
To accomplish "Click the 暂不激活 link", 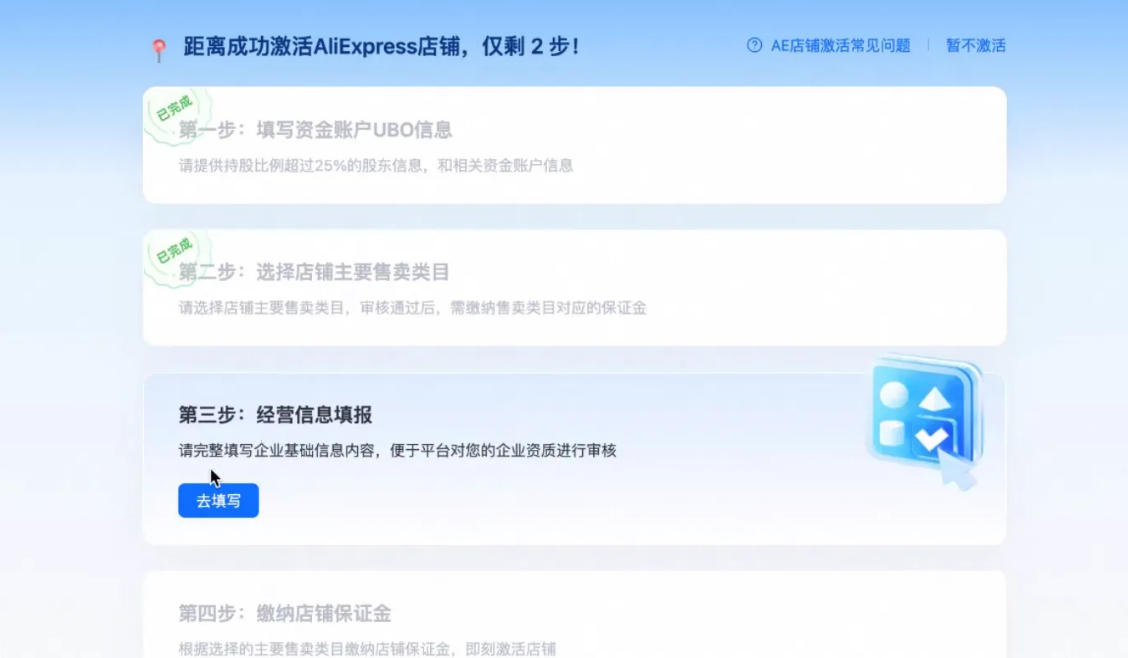I will [x=975, y=46].
